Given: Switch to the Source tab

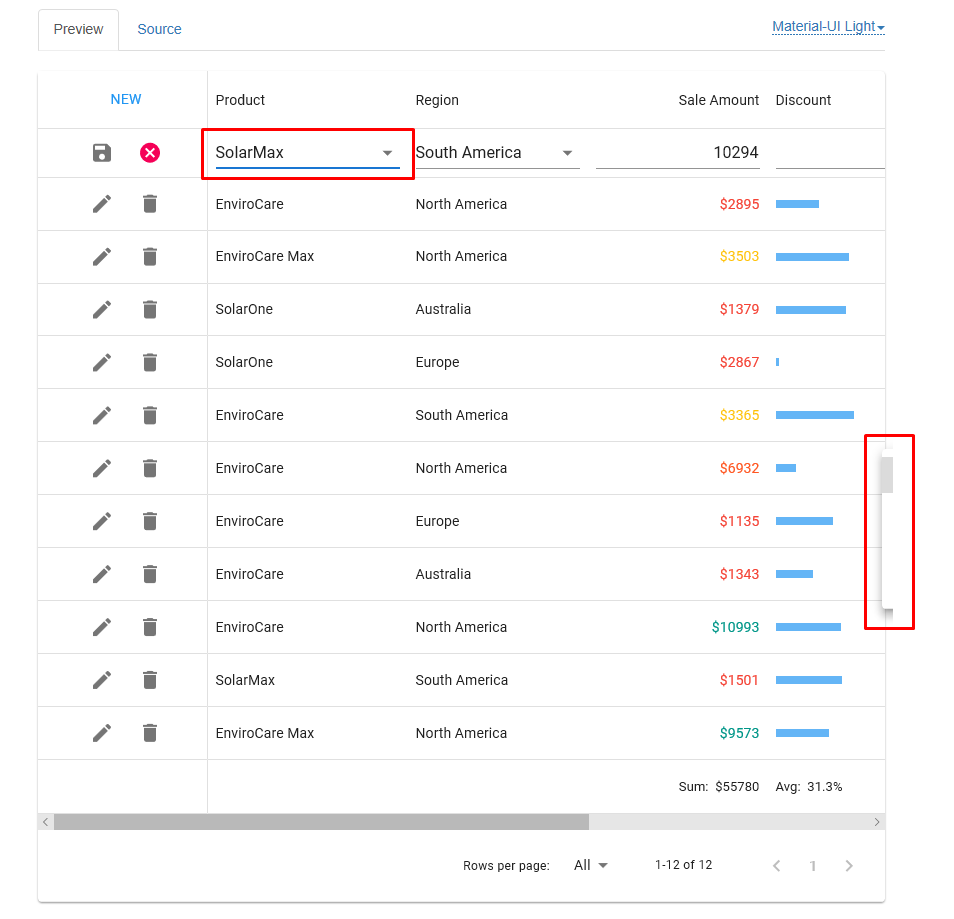Looking at the screenshot, I should coord(159,29).
